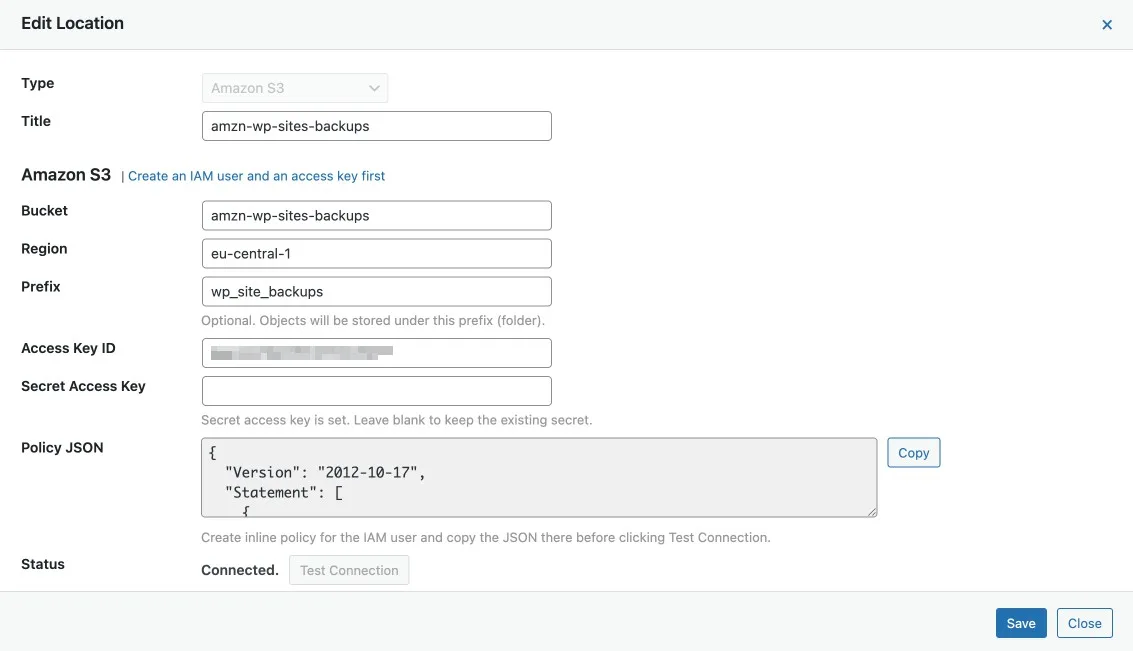Open 'Create an IAM user' link
This screenshot has height=651, width=1133.
pos(257,176)
